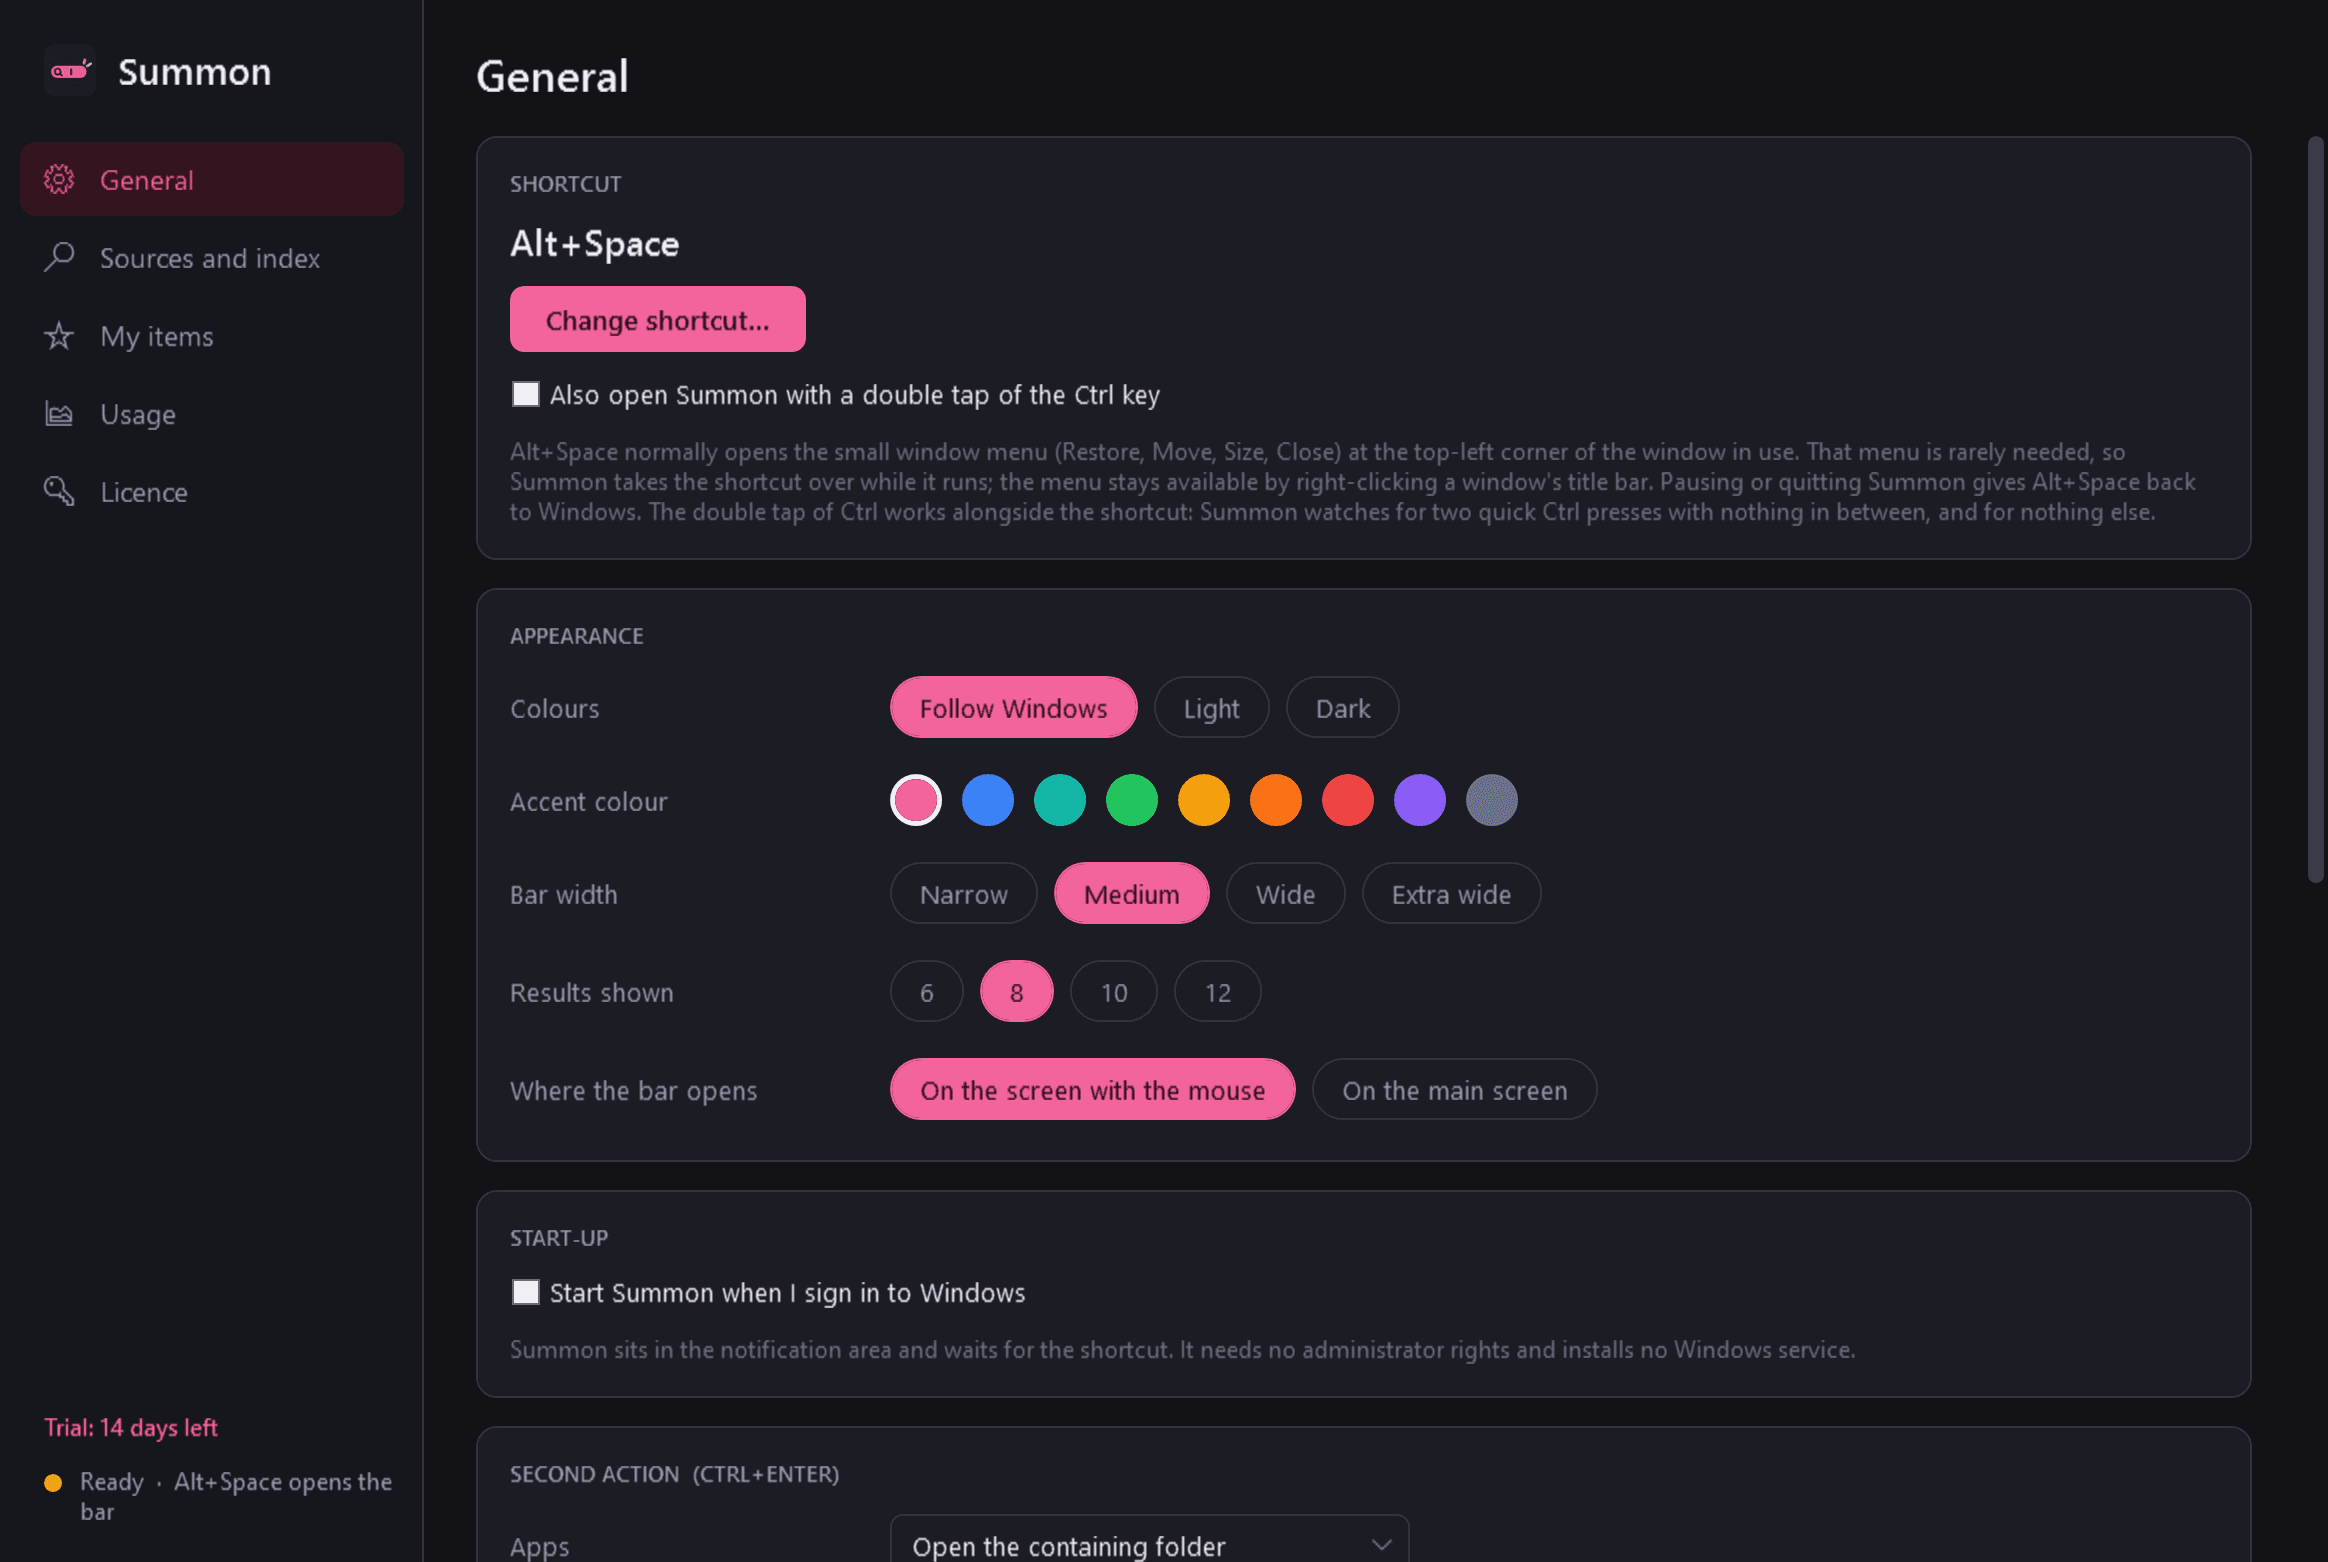
Task: Tick Start Summon when I sign in
Action: pos(526,1292)
